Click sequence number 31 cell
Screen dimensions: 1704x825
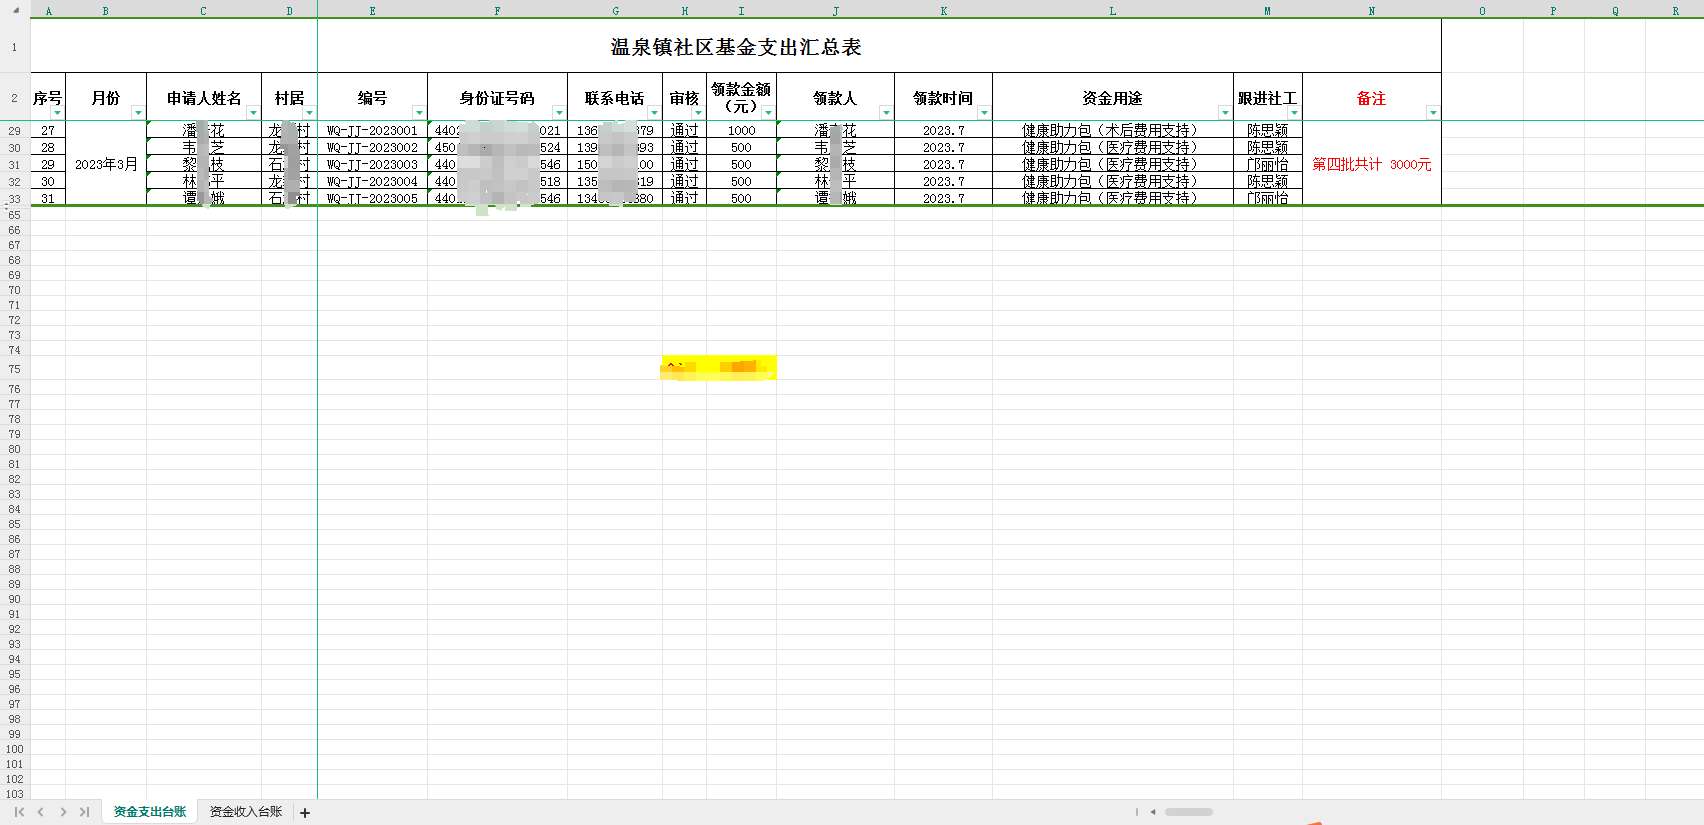48,198
